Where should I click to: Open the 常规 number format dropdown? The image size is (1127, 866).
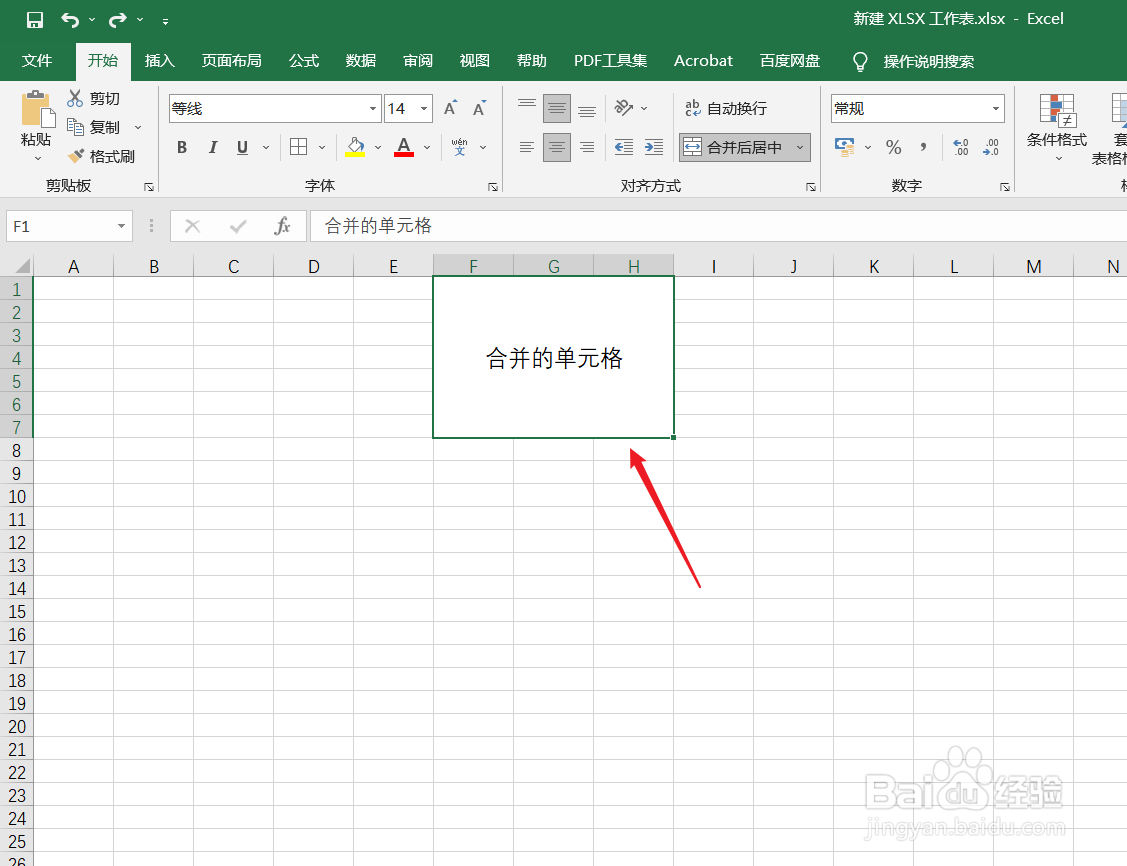[995, 109]
